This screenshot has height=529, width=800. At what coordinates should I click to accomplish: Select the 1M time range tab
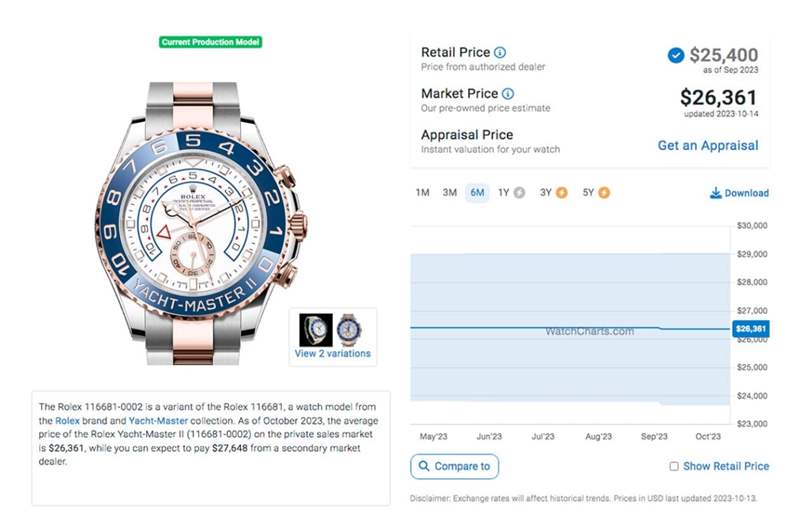tap(422, 193)
